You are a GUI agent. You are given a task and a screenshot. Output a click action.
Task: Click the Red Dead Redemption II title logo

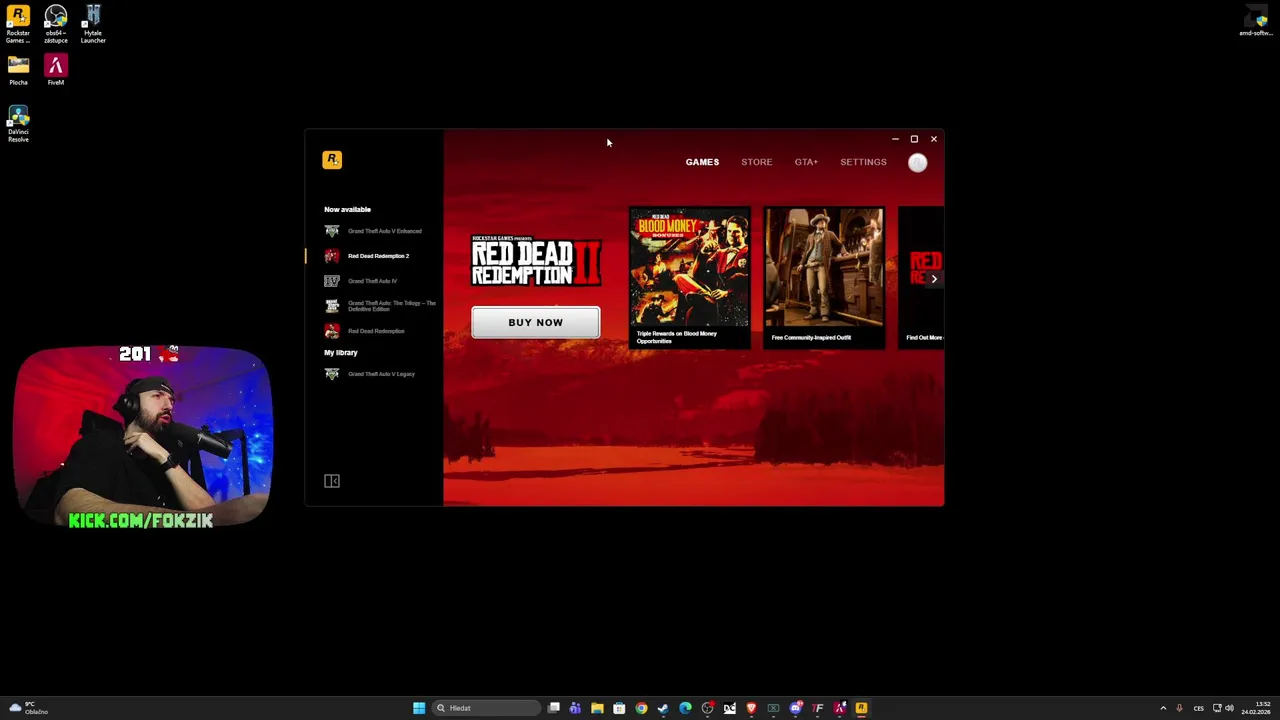pyautogui.click(x=536, y=261)
